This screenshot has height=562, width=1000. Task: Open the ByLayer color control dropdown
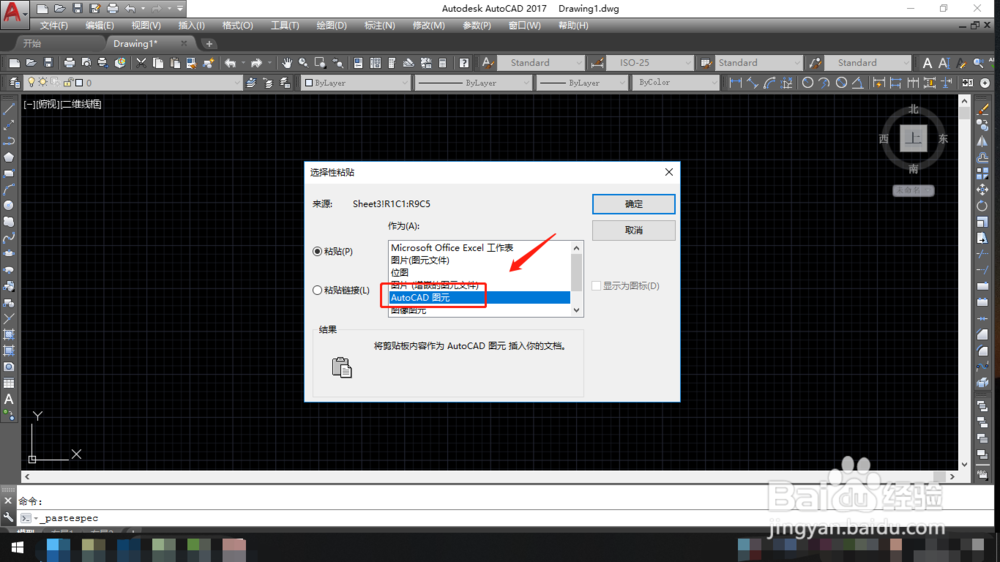pos(355,83)
